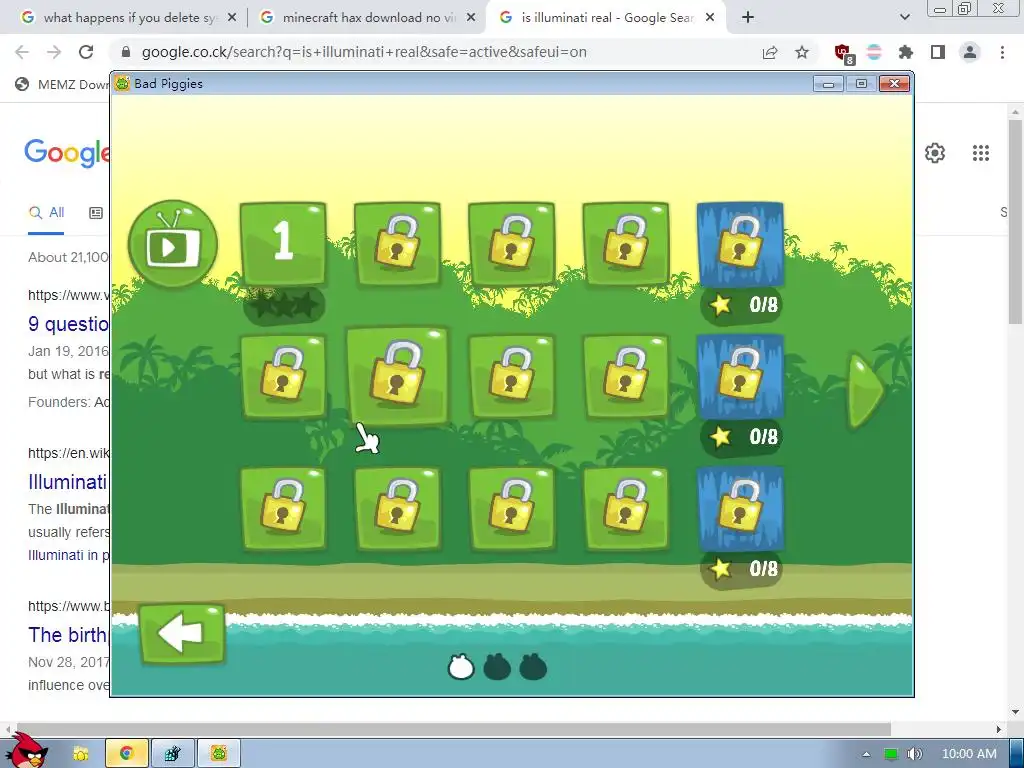The image size is (1024, 768).
Task: Switch to Chrome in the taskbar
Action: click(x=127, y=754)
